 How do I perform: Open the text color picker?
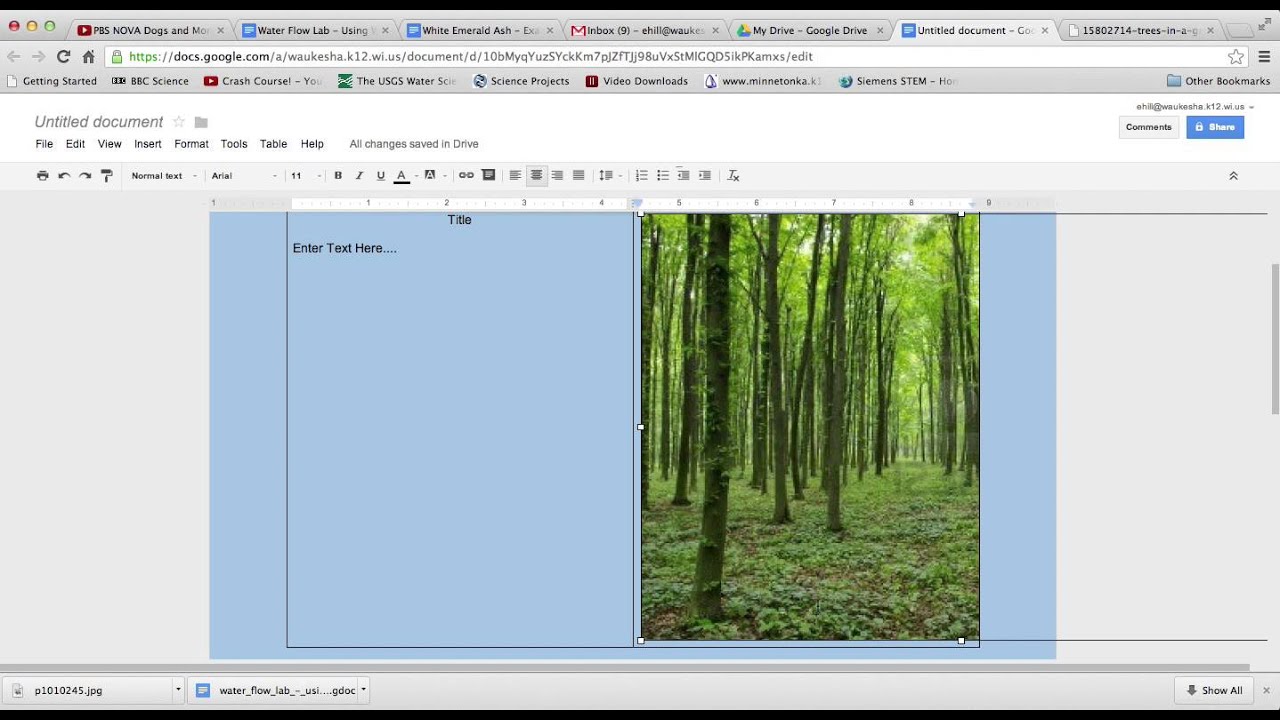(x=401, y=175)
